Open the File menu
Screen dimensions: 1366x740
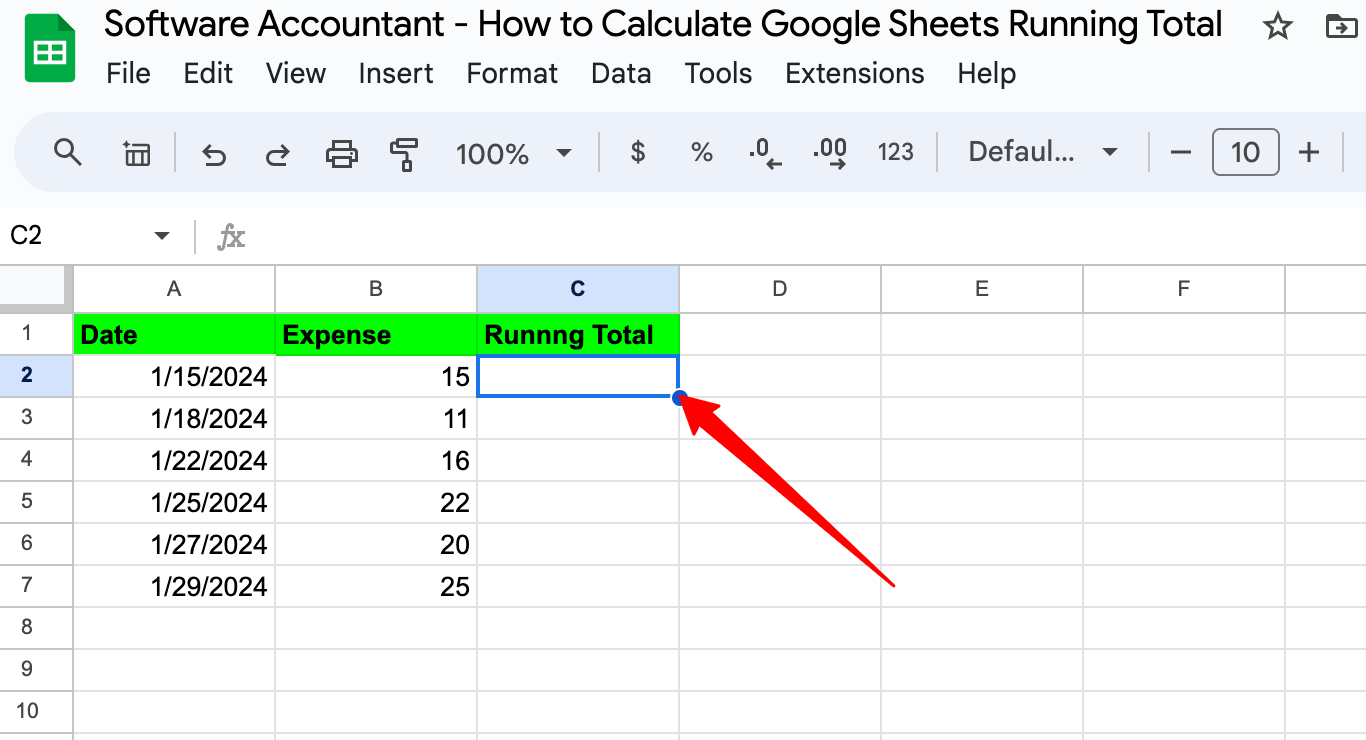pos(128,73)
